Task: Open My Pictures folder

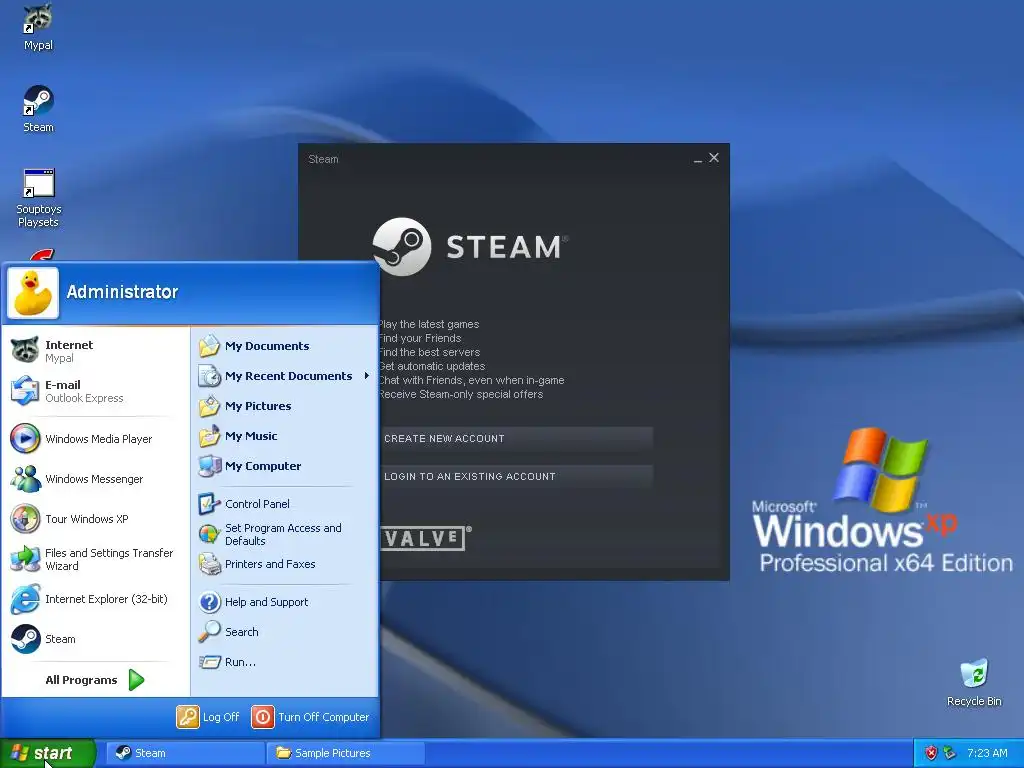Action: [x=285, y=406]
